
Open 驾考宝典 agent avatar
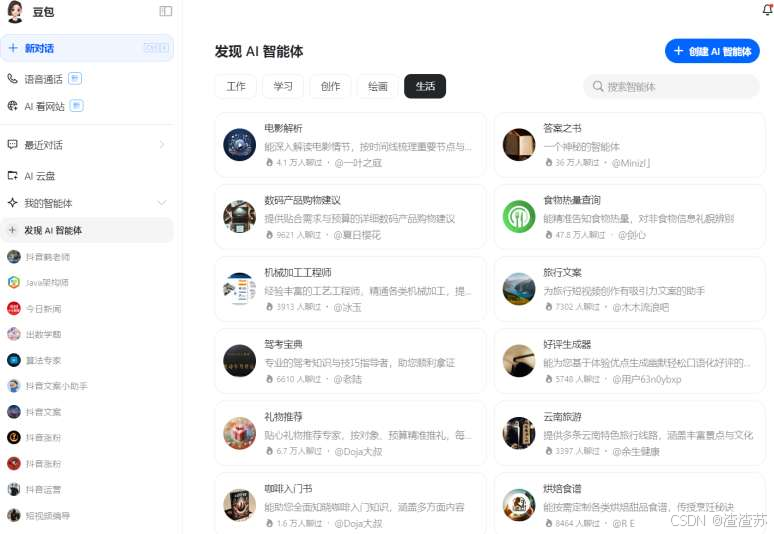coord(239,361)
